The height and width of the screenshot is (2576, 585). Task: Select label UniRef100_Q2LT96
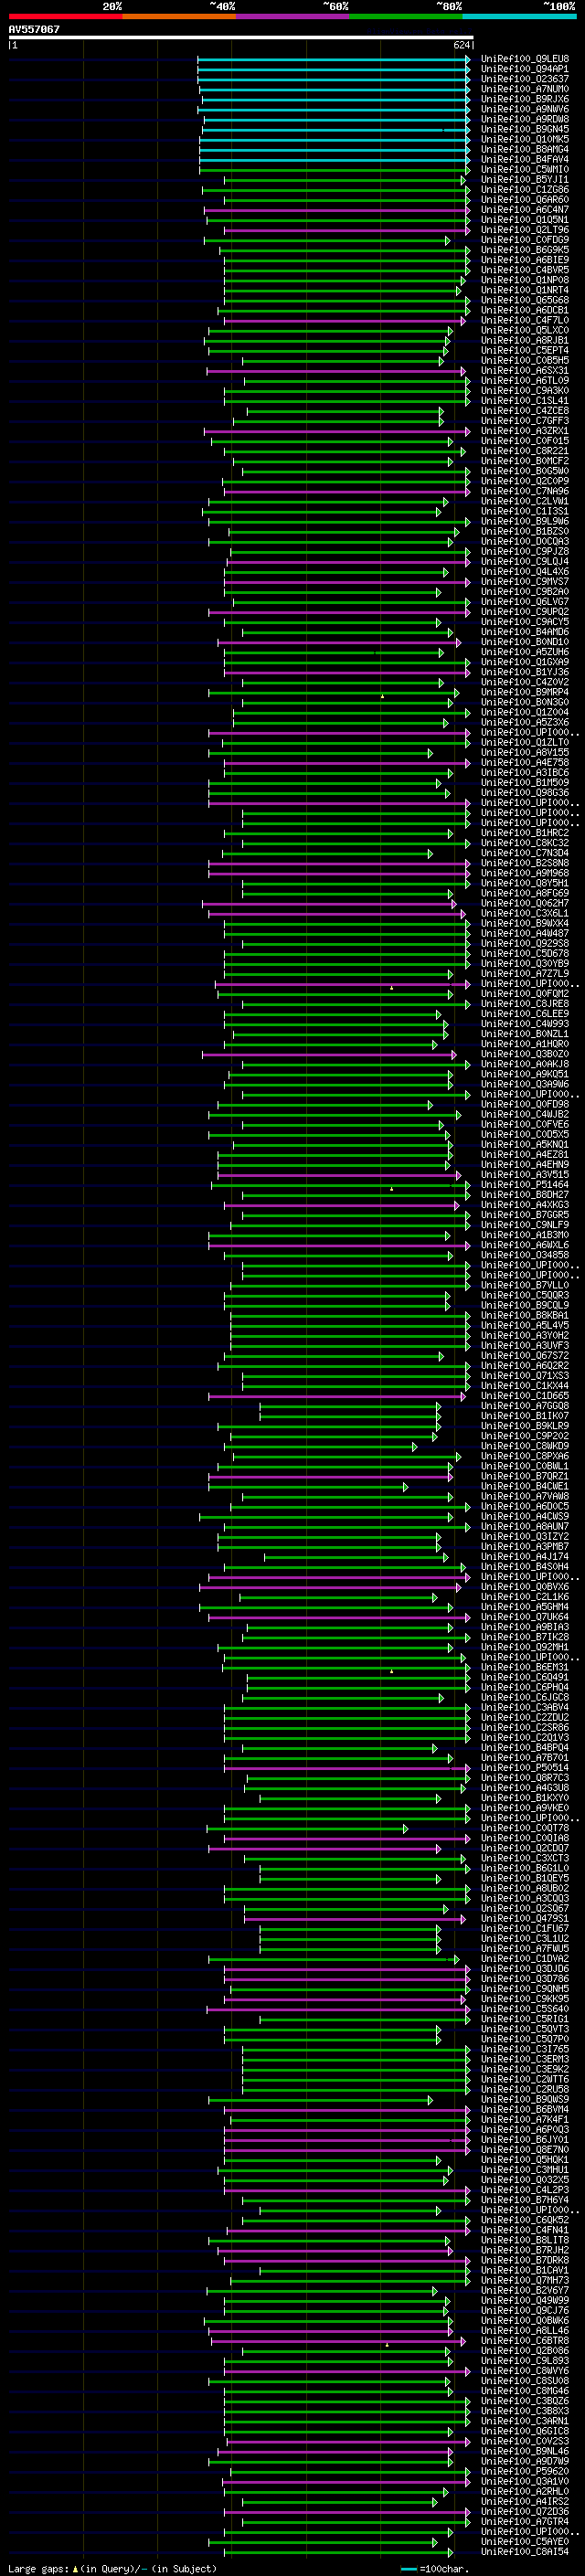pyautogui.click(x=525, y=230)
